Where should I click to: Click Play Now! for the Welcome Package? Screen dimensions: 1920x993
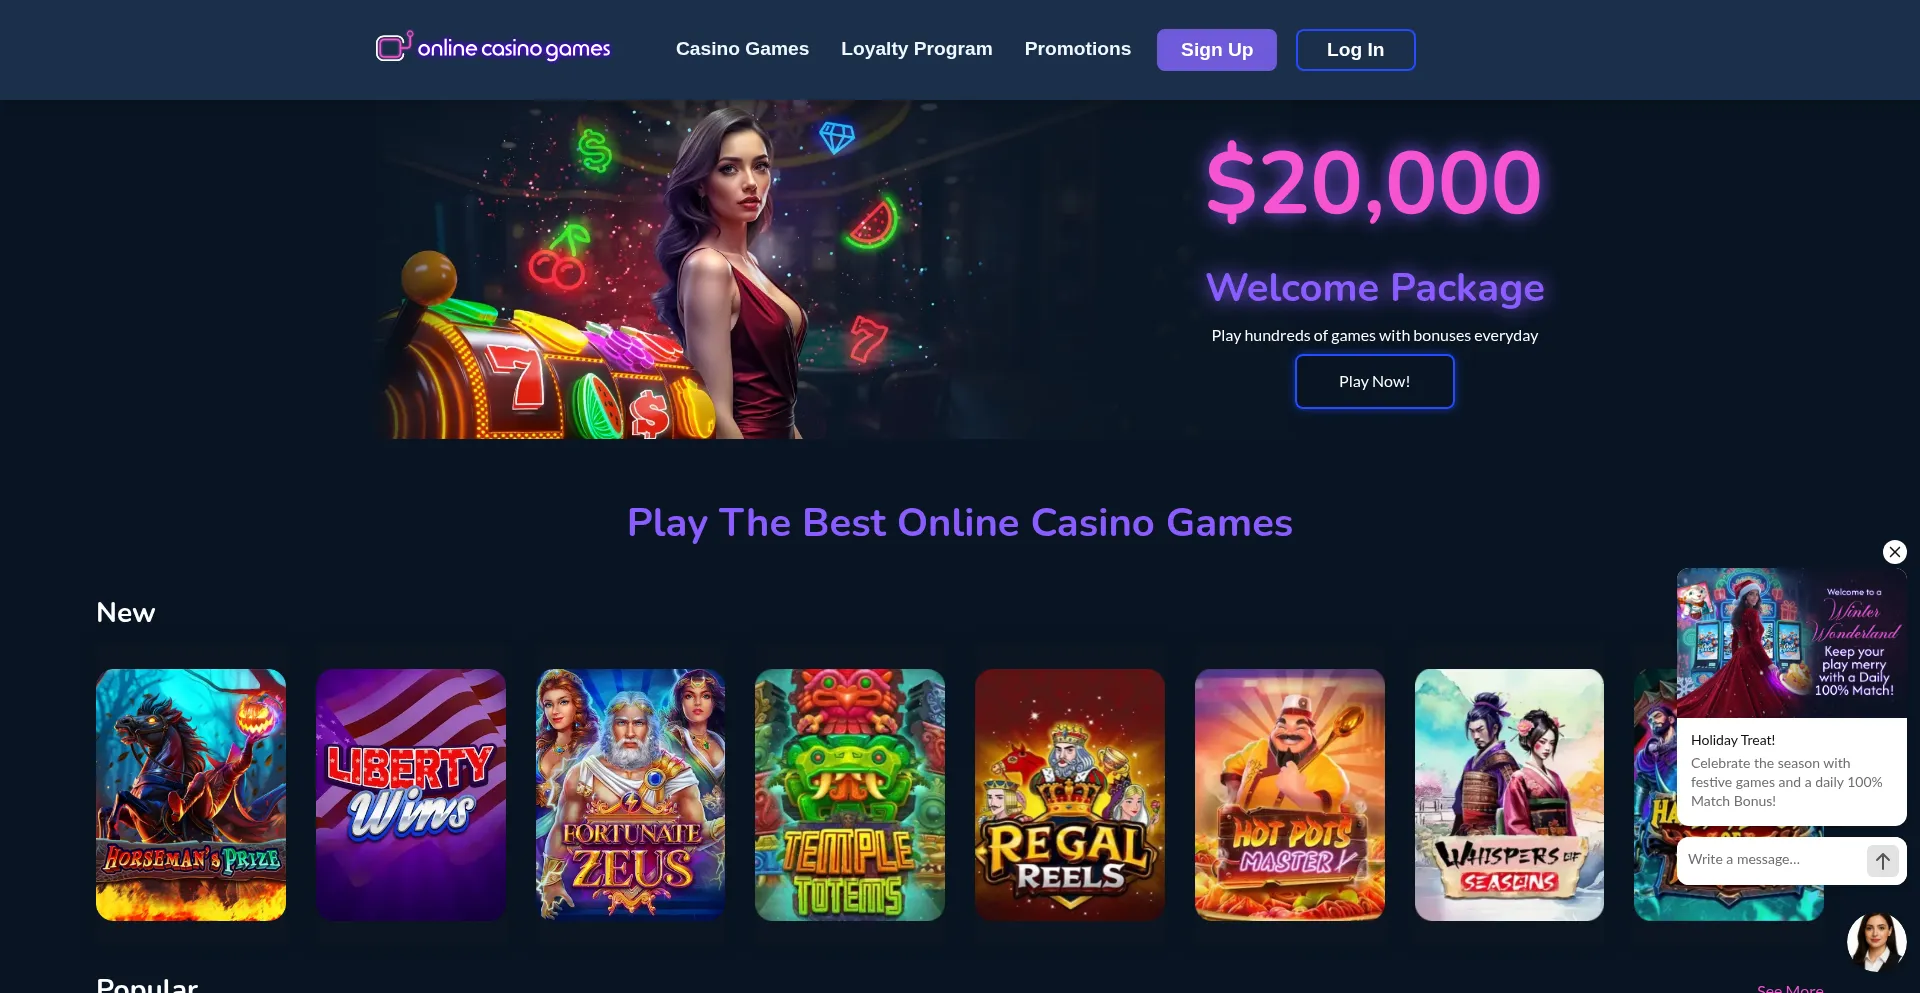pos(1374,381)
